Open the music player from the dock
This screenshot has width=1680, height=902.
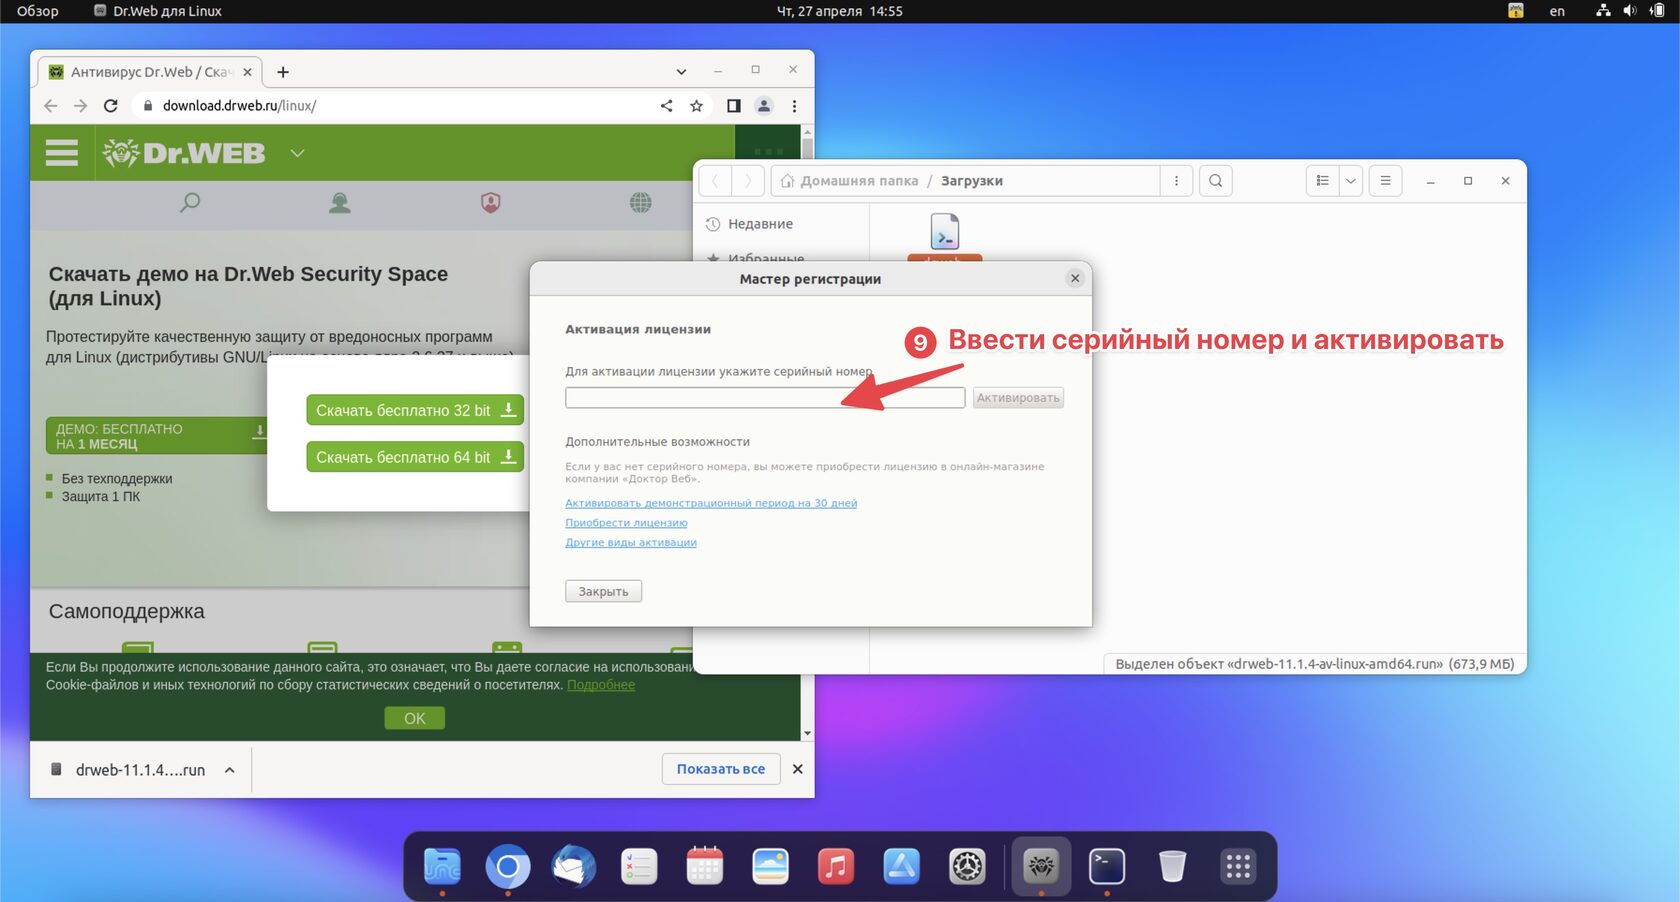tap(836, 866)
